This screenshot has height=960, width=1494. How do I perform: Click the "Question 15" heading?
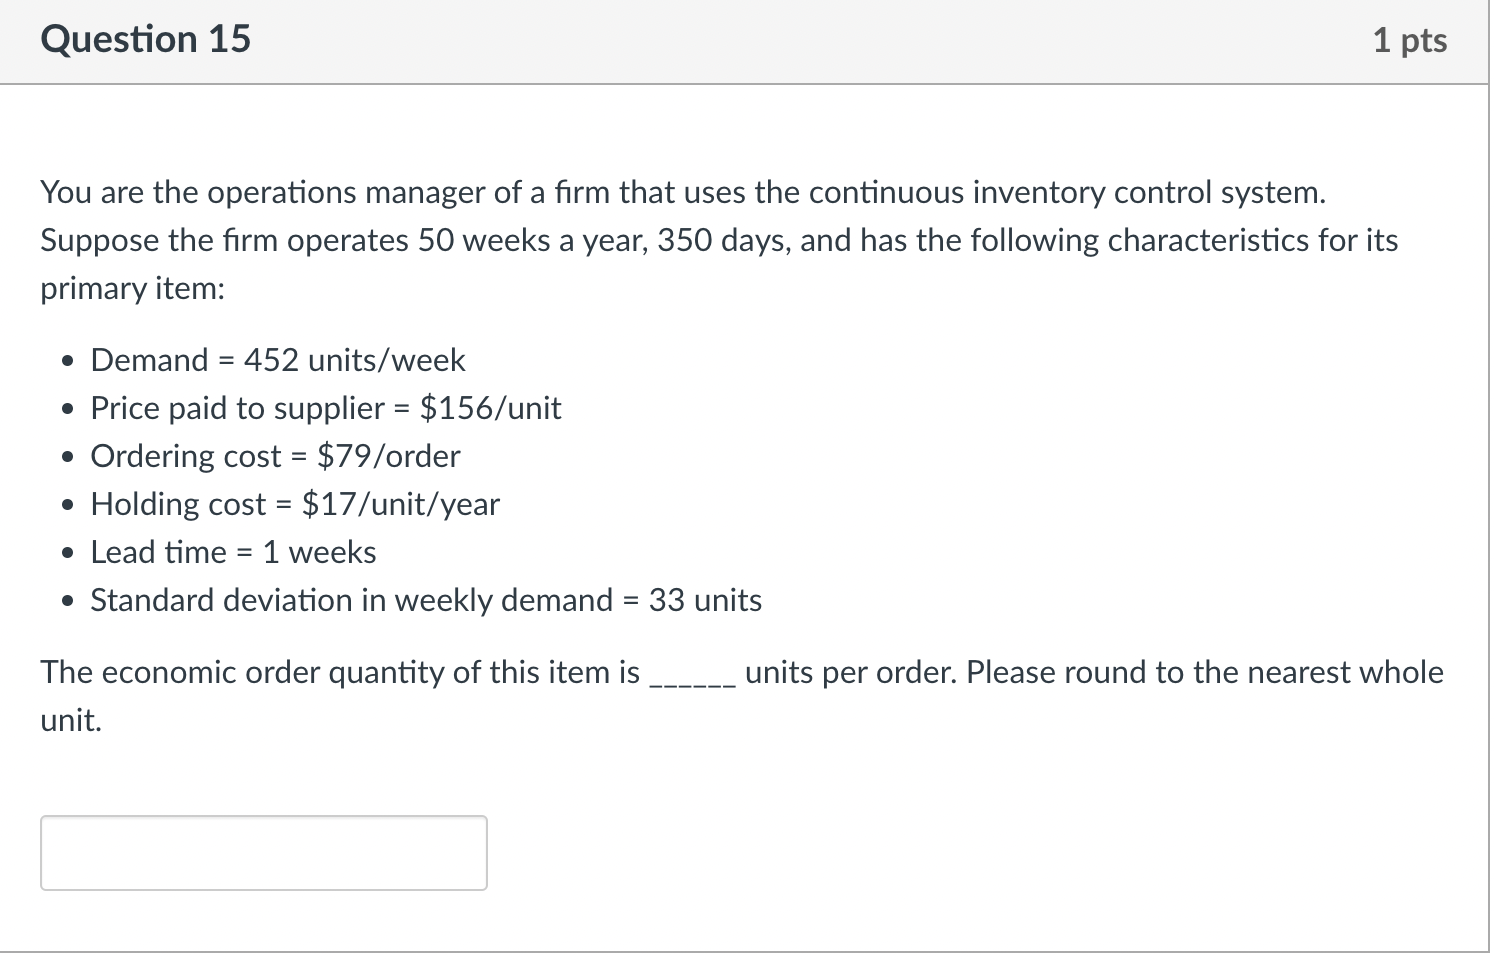[146, 40]
